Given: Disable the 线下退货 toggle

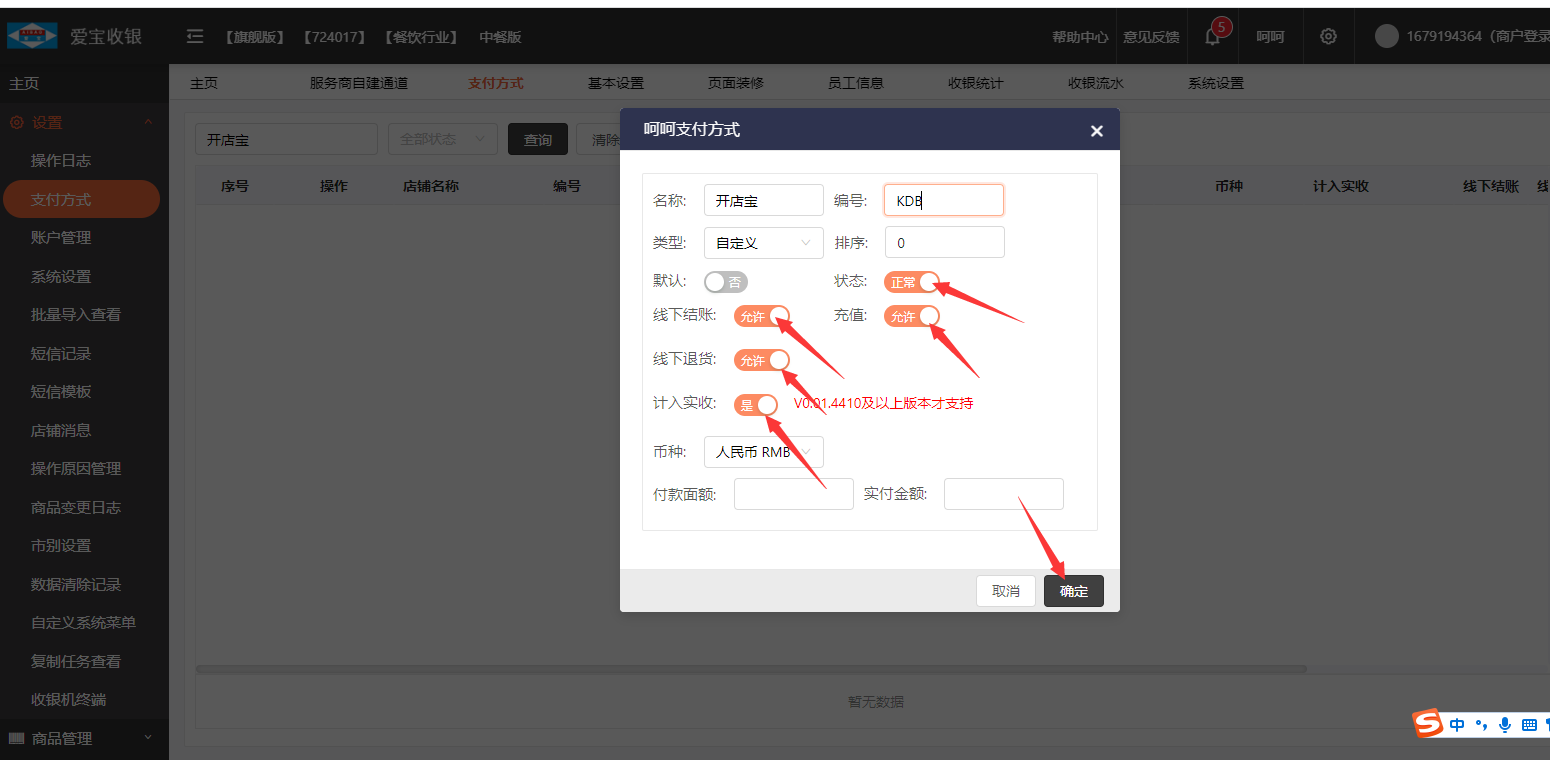Looking at the screenshot, I should pos(761,360).
